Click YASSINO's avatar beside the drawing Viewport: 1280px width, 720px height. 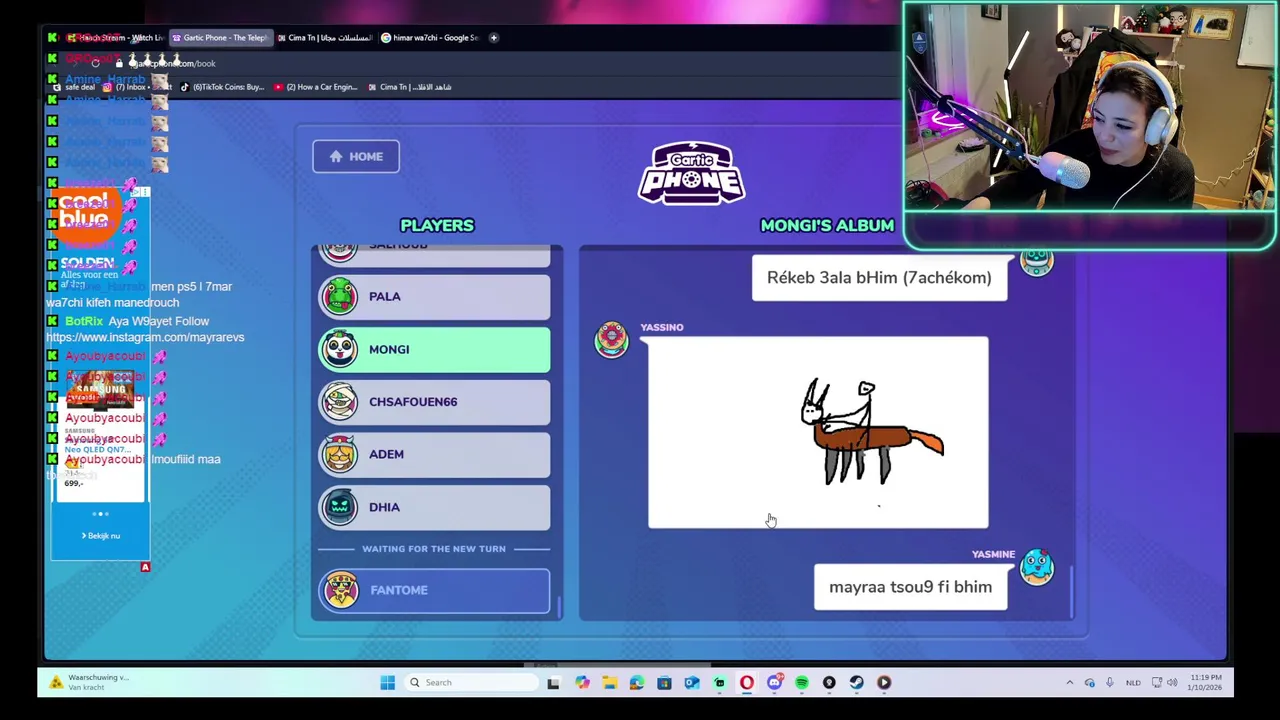(611, 339)
